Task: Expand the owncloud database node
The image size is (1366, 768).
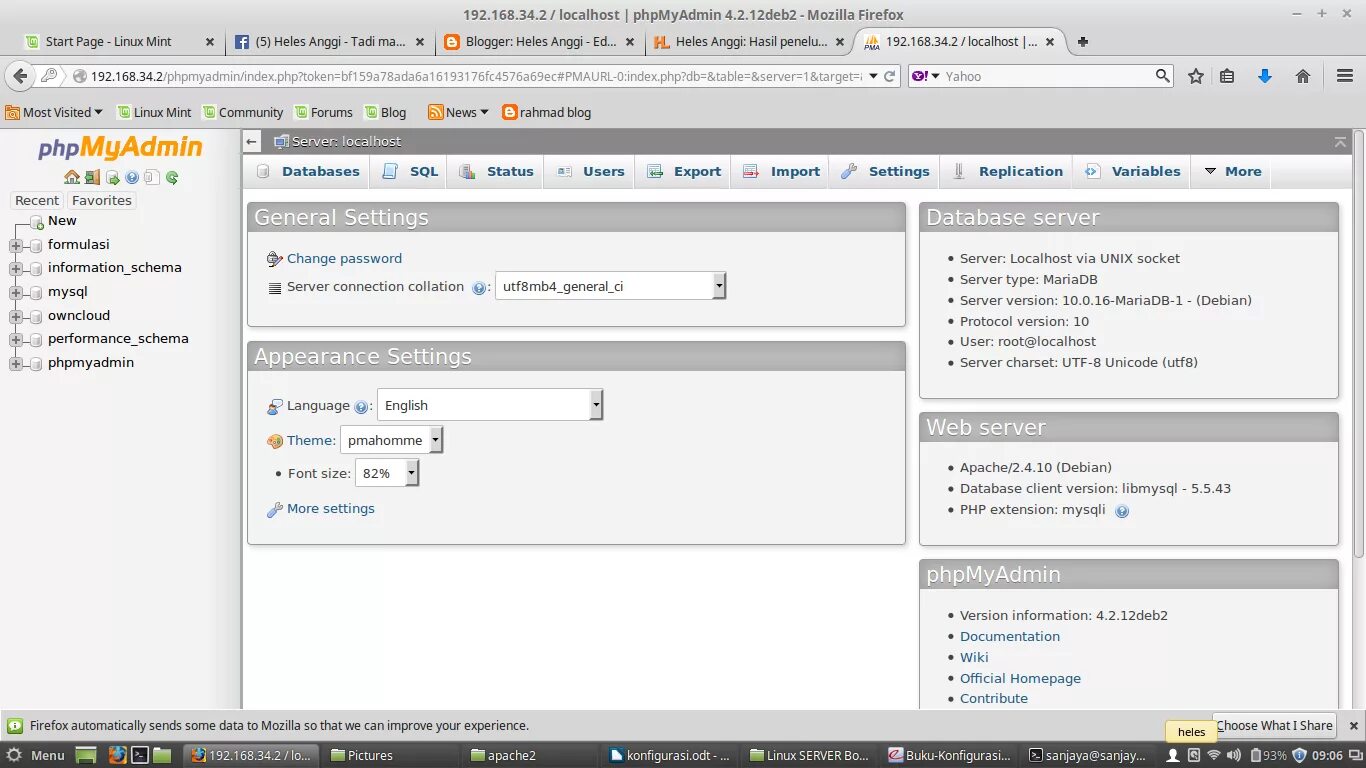Action: coord(16,317)
